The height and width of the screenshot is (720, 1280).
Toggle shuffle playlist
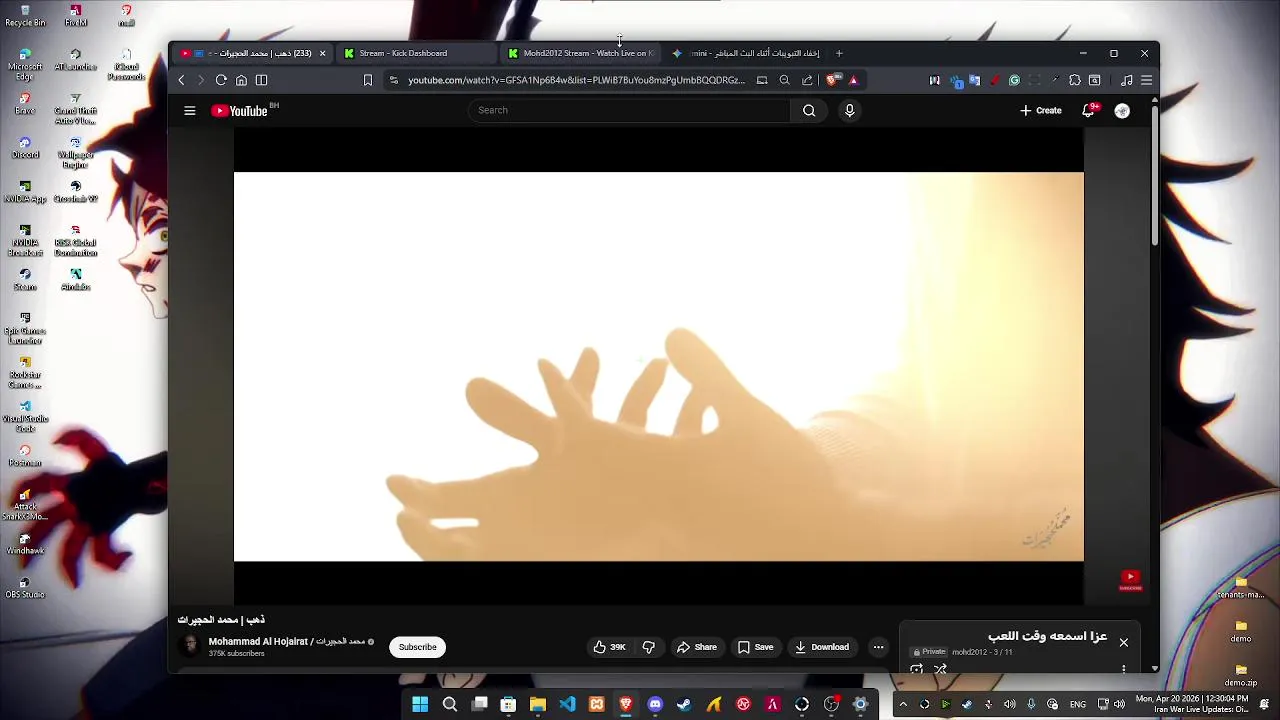(x=940, y=669)
